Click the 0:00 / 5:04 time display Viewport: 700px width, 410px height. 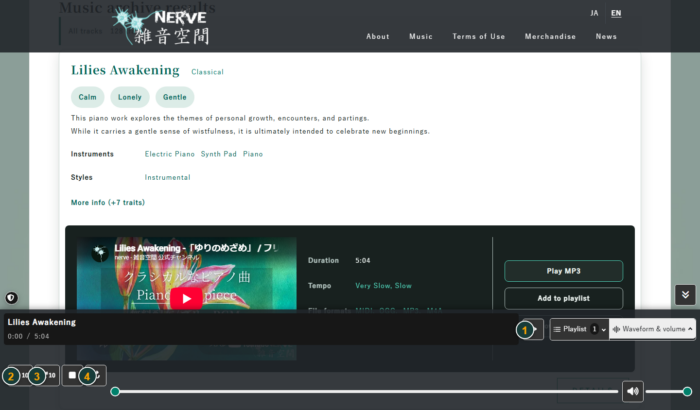[x=29, y=336]
